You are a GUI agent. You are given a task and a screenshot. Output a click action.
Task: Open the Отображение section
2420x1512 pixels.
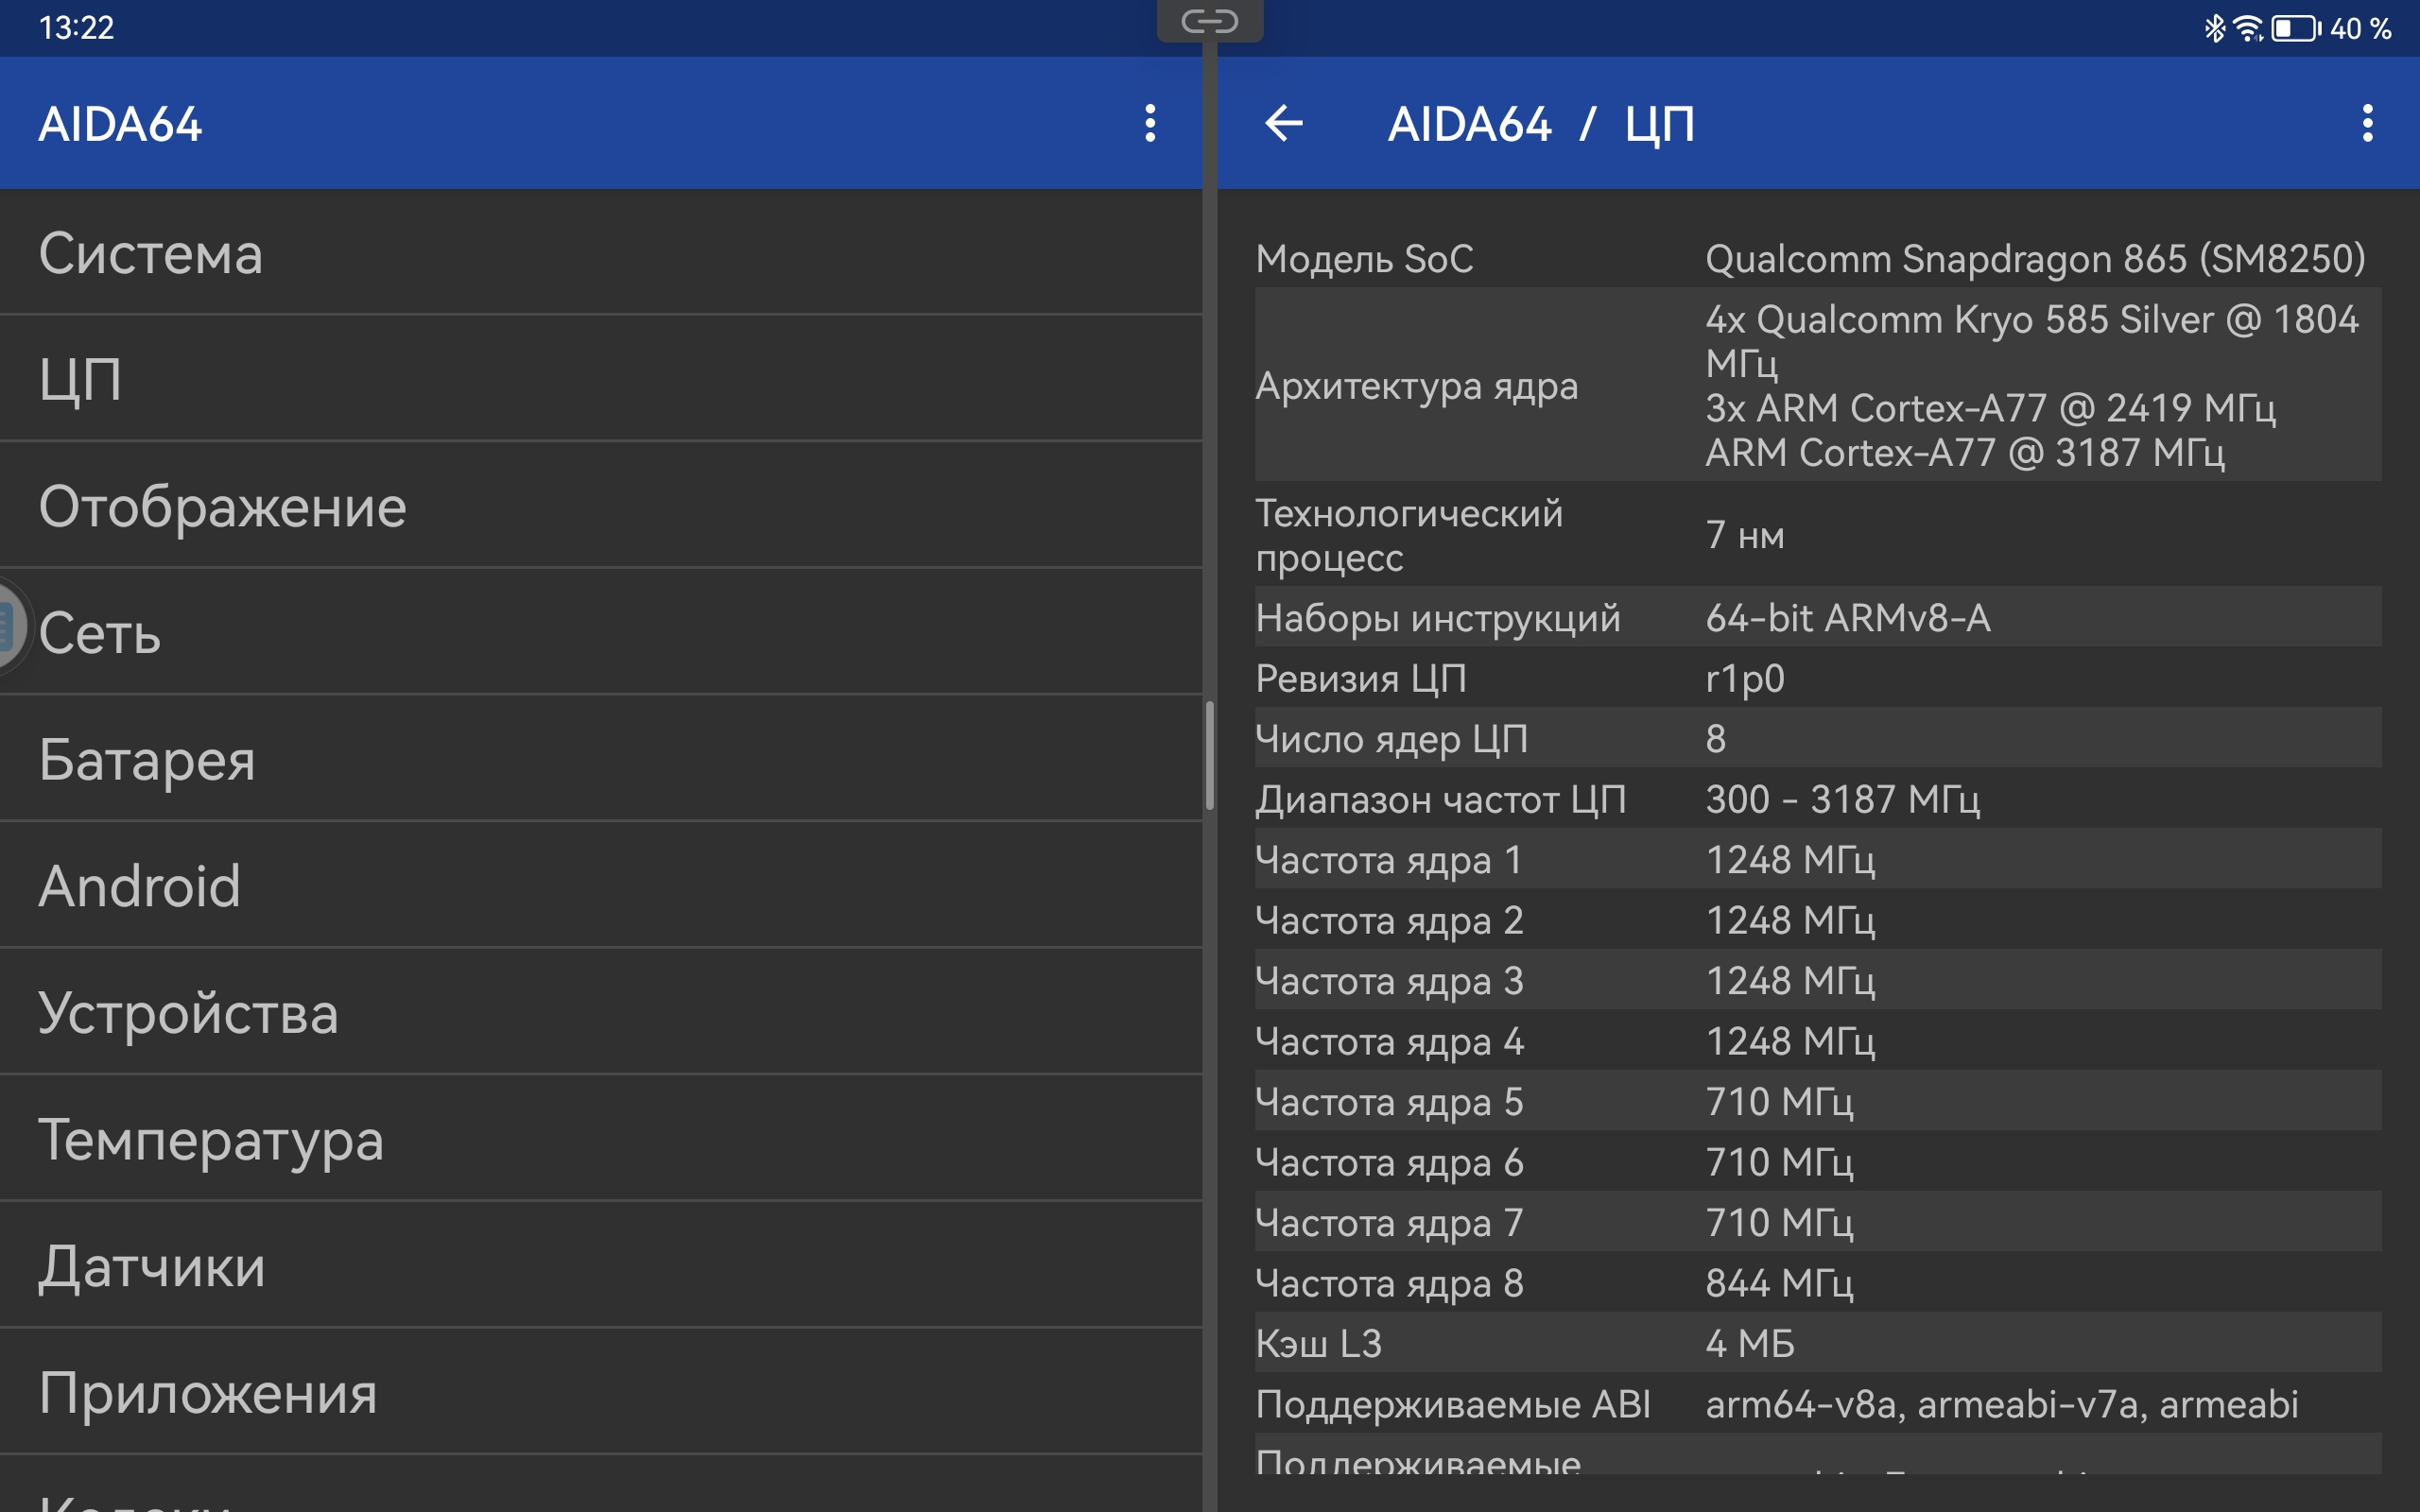601,506
